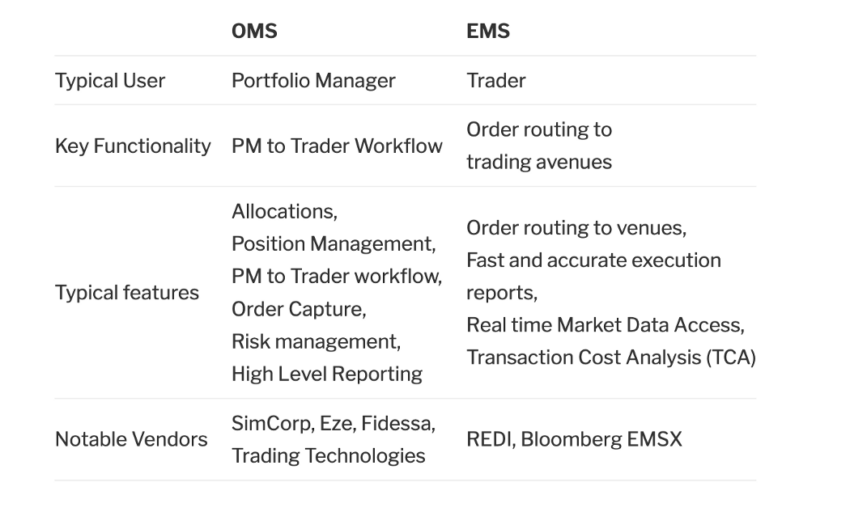The image size is (850, 512).
Task: Click the EMS column header
Action: click(488, 31)
